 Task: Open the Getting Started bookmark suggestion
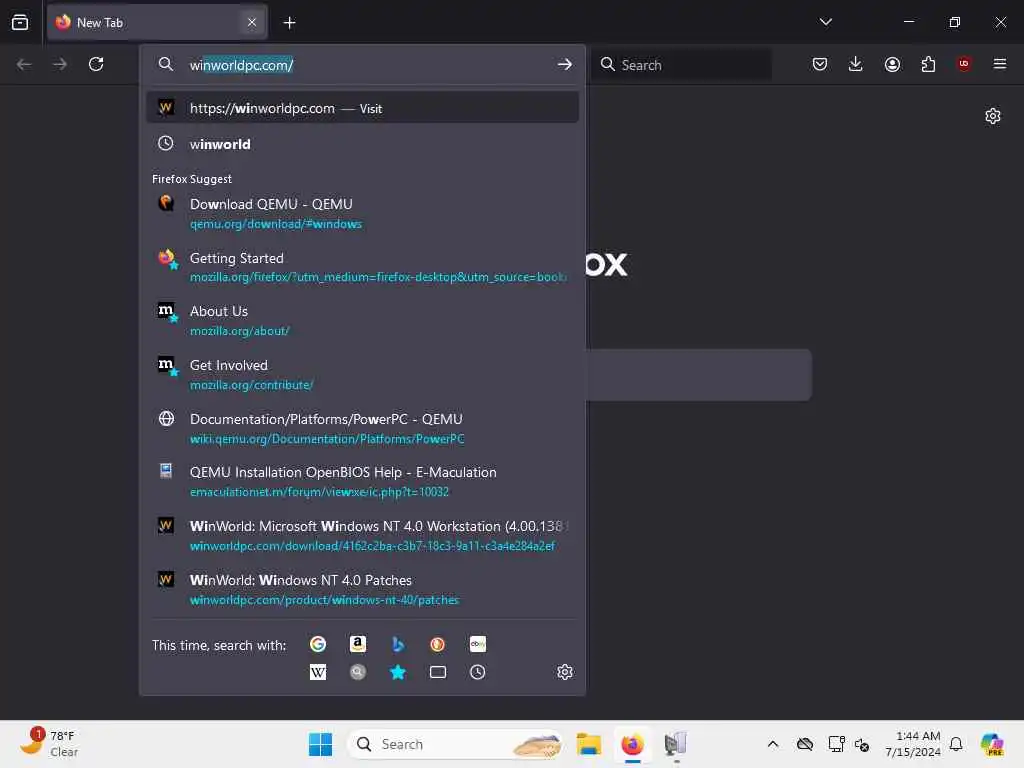[x=362, y=267]
